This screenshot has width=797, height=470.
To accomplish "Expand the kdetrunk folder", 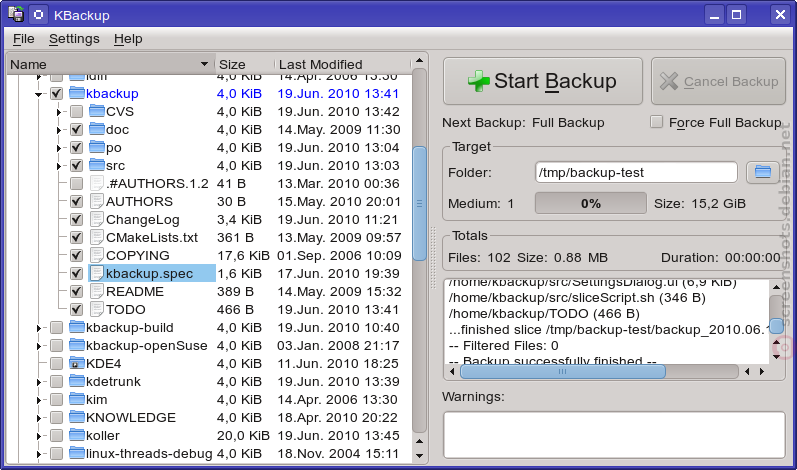I will pos(39,382).
